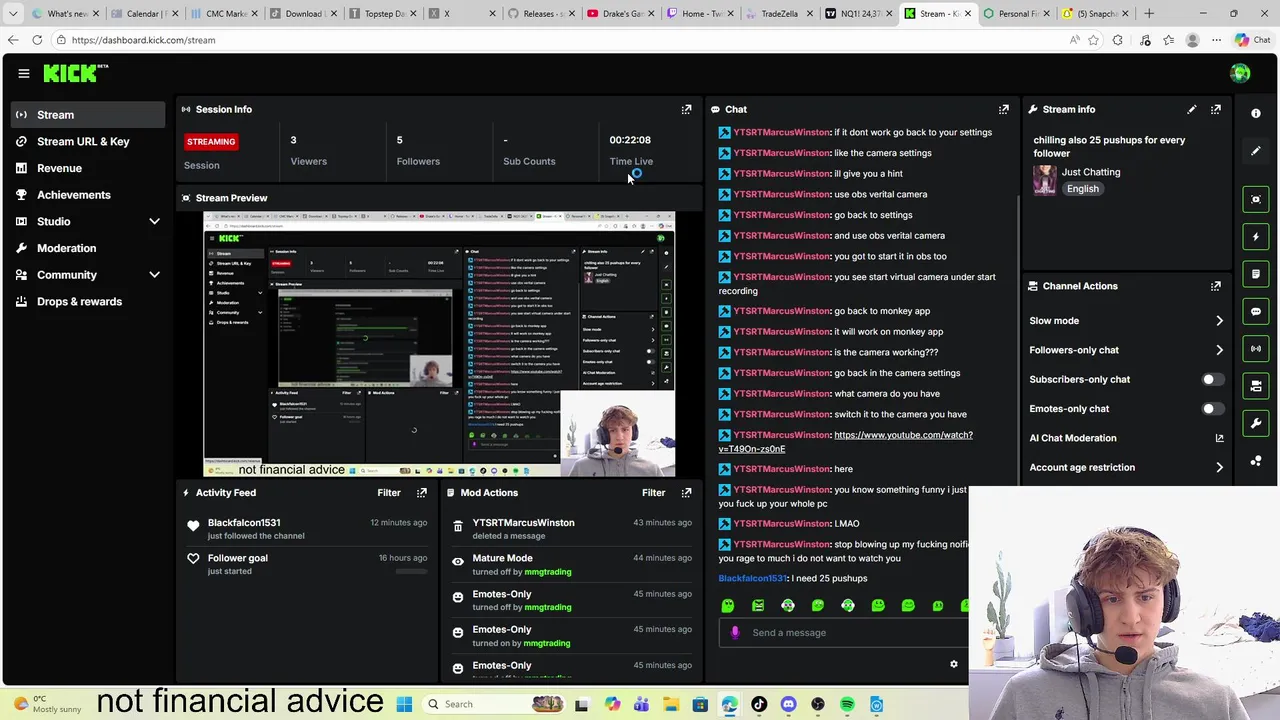The height and width of the screenshot is (720, 1280).
Task: Open the YouTube link in chat
Action: 845,442
